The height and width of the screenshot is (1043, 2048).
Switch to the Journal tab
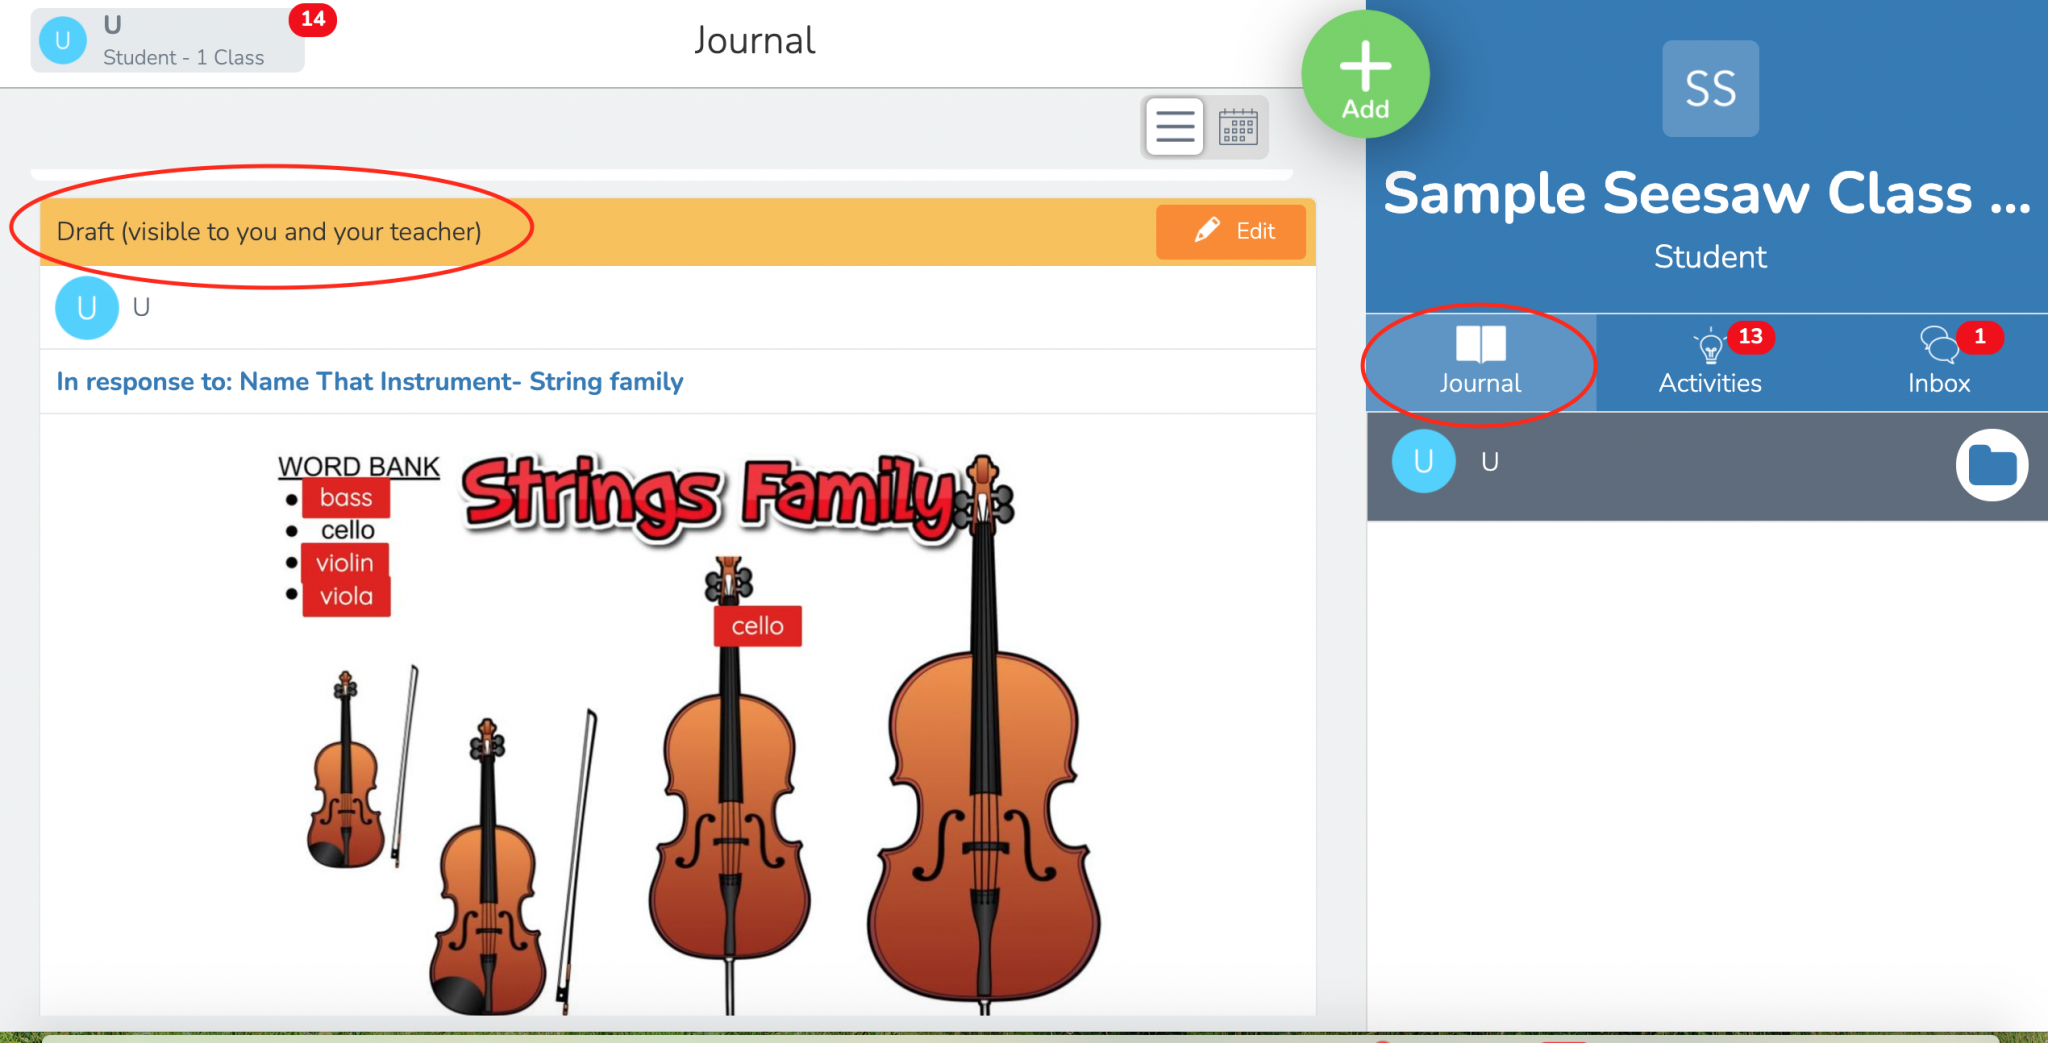coord(1479,363)
